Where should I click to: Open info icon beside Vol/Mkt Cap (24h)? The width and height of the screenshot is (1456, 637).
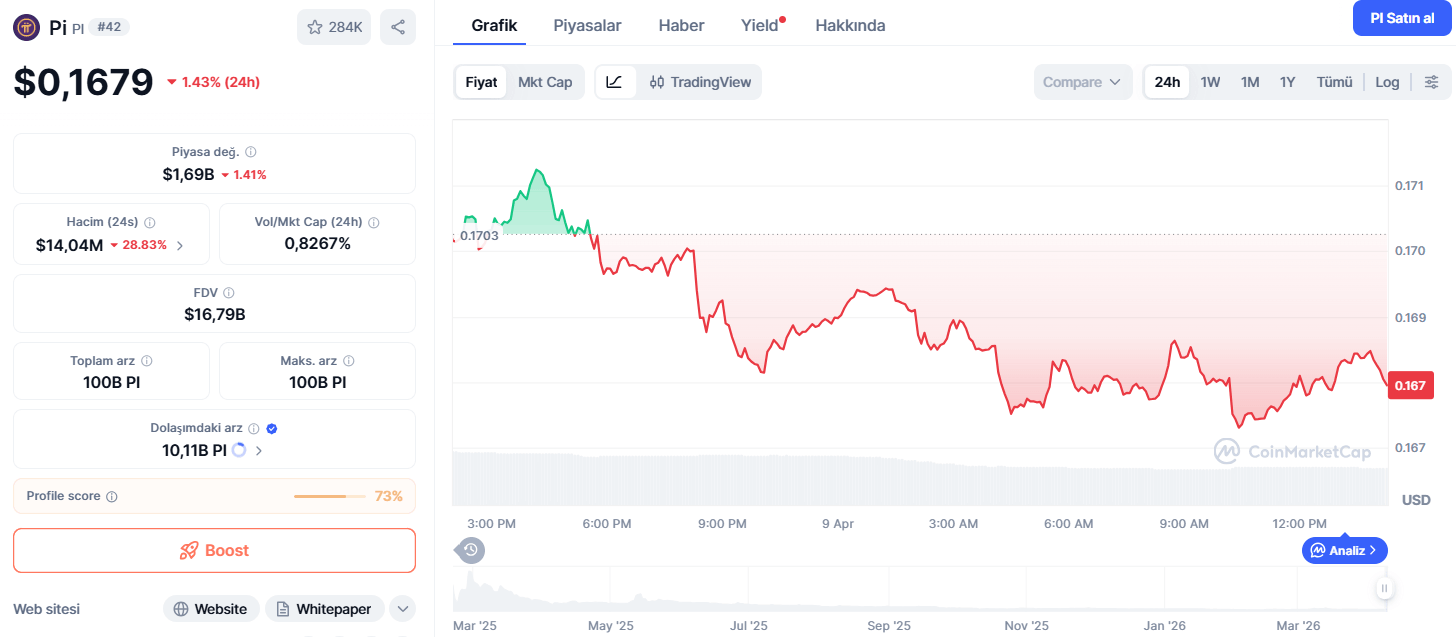coord(373,222)
